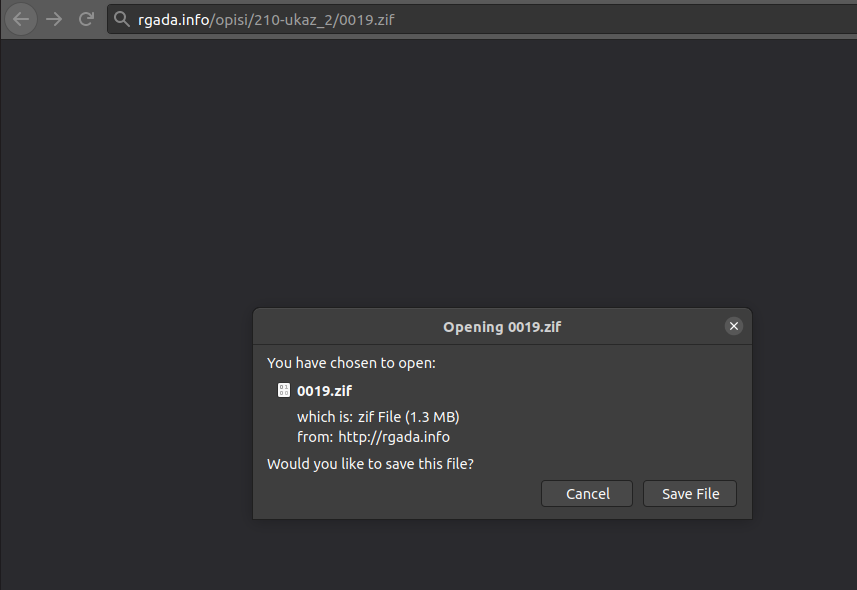
Task: Click the Save File button on the right
Action: 689,493
